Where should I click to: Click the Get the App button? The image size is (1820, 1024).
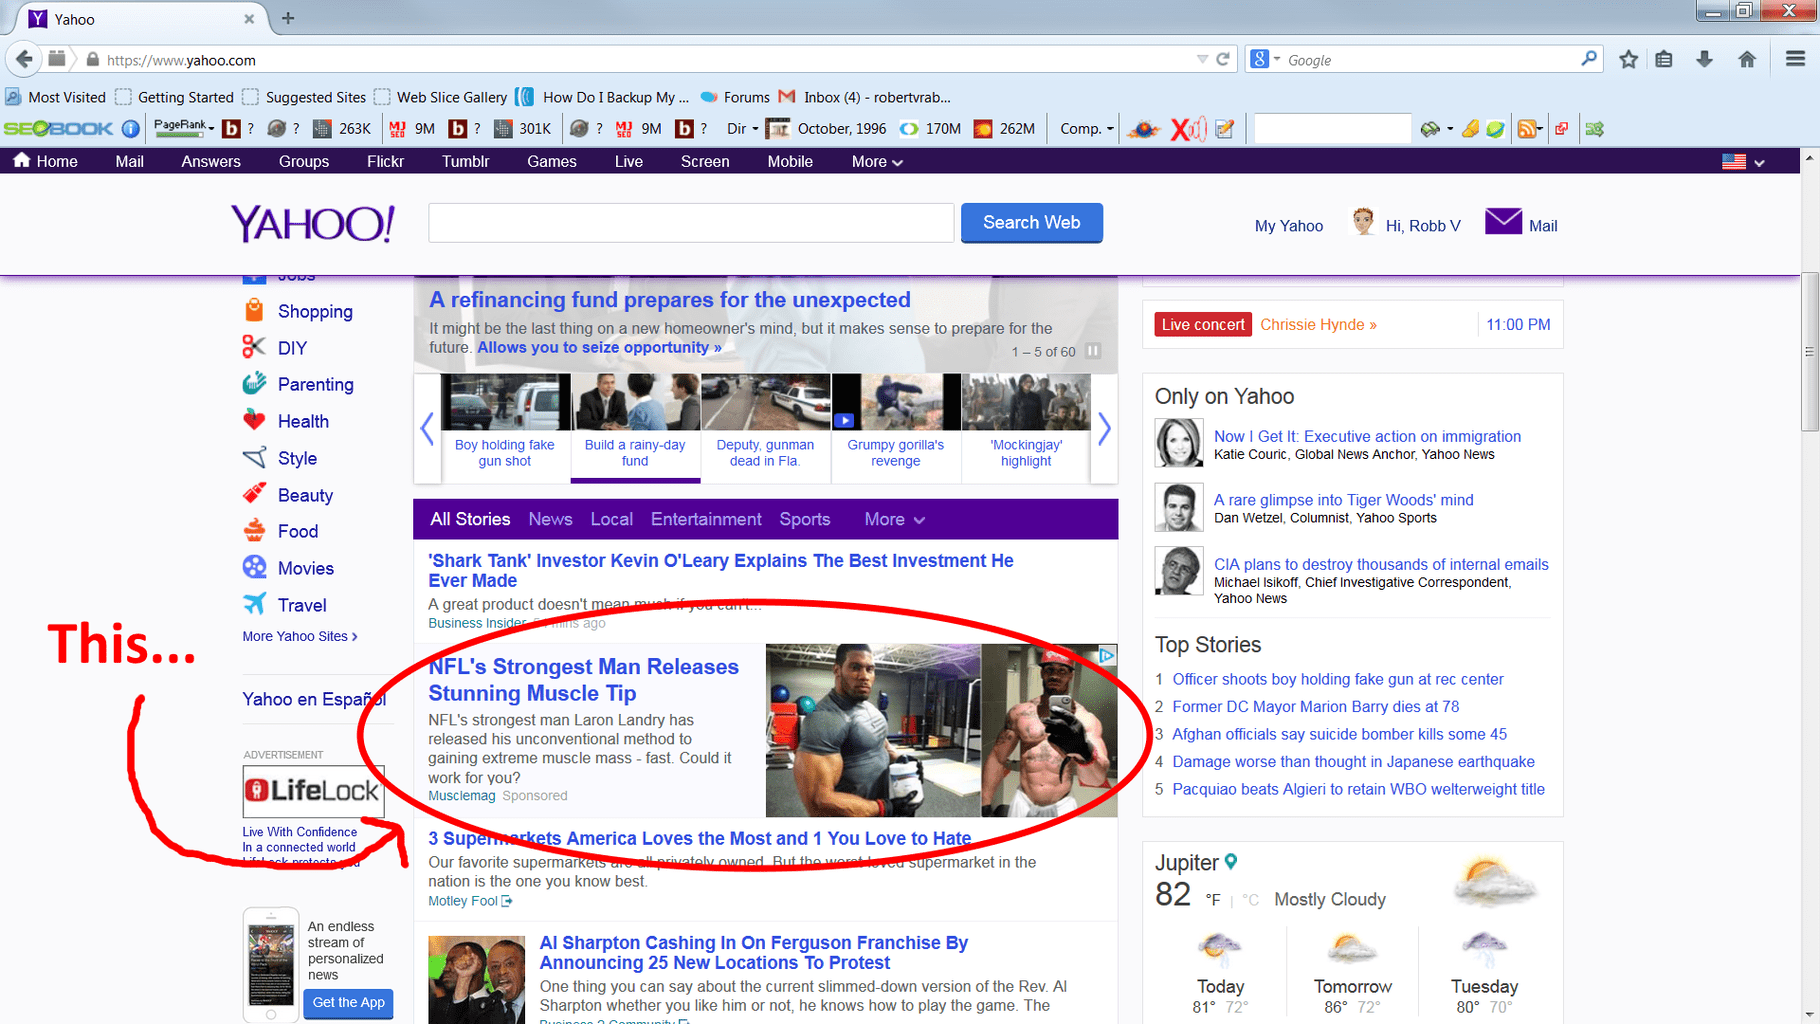pyautogui.click(x=348, y=1002)
